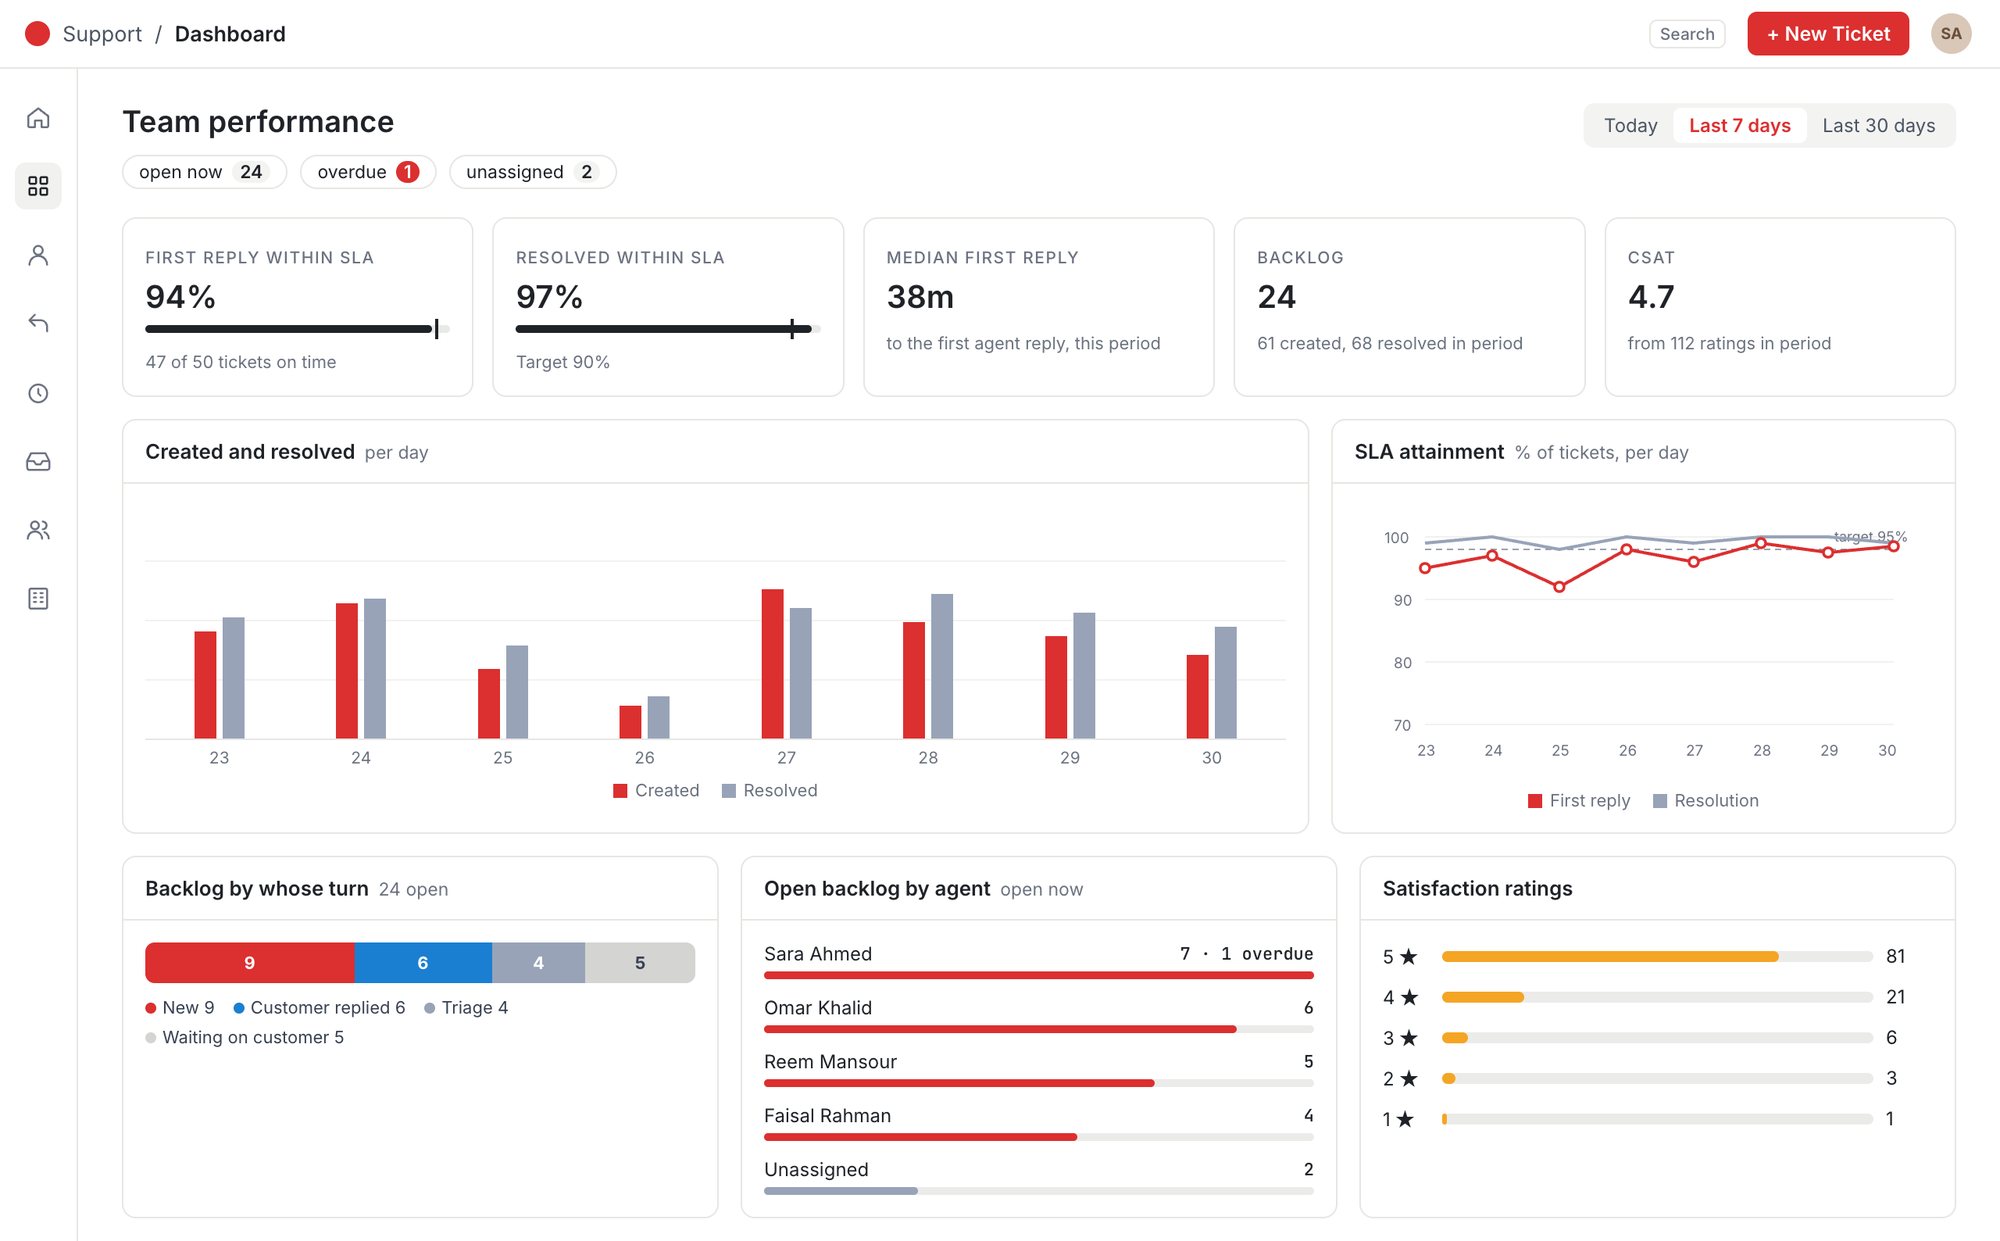
Task: Open the team people icon in sidebar
Action: pyautogui.click(x=38, y=530)
